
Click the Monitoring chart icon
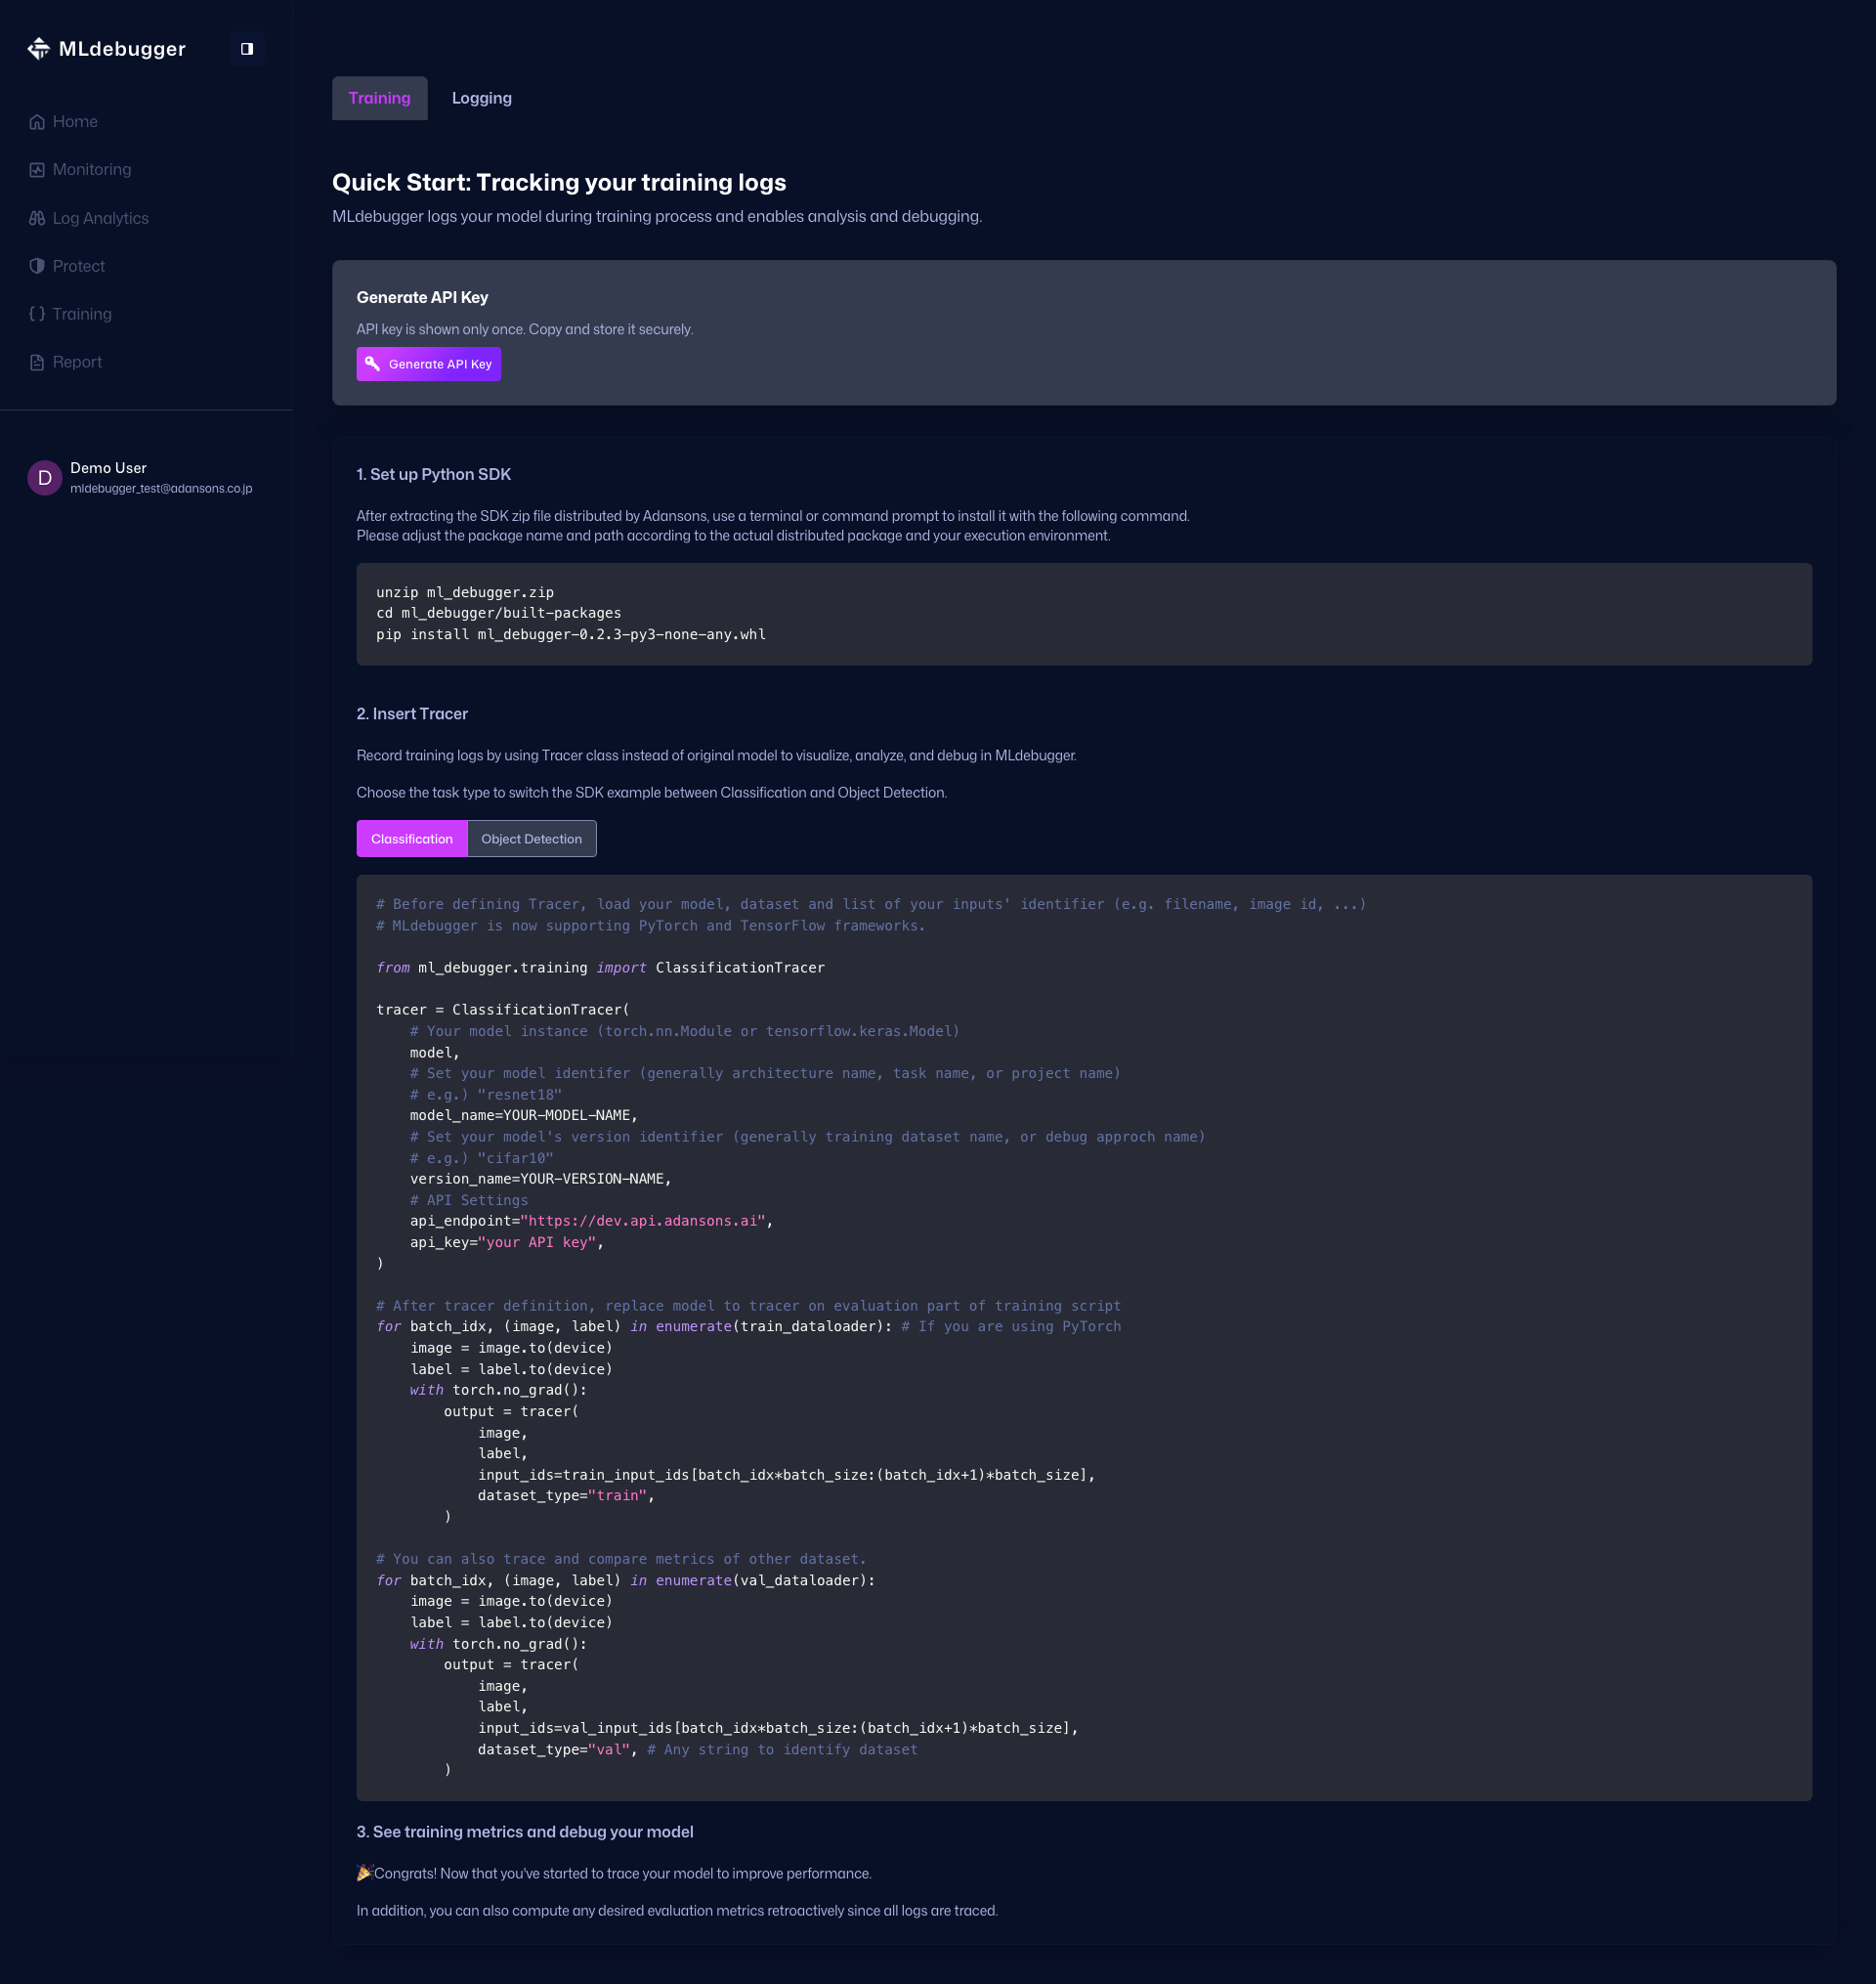[x=37, y=170]
